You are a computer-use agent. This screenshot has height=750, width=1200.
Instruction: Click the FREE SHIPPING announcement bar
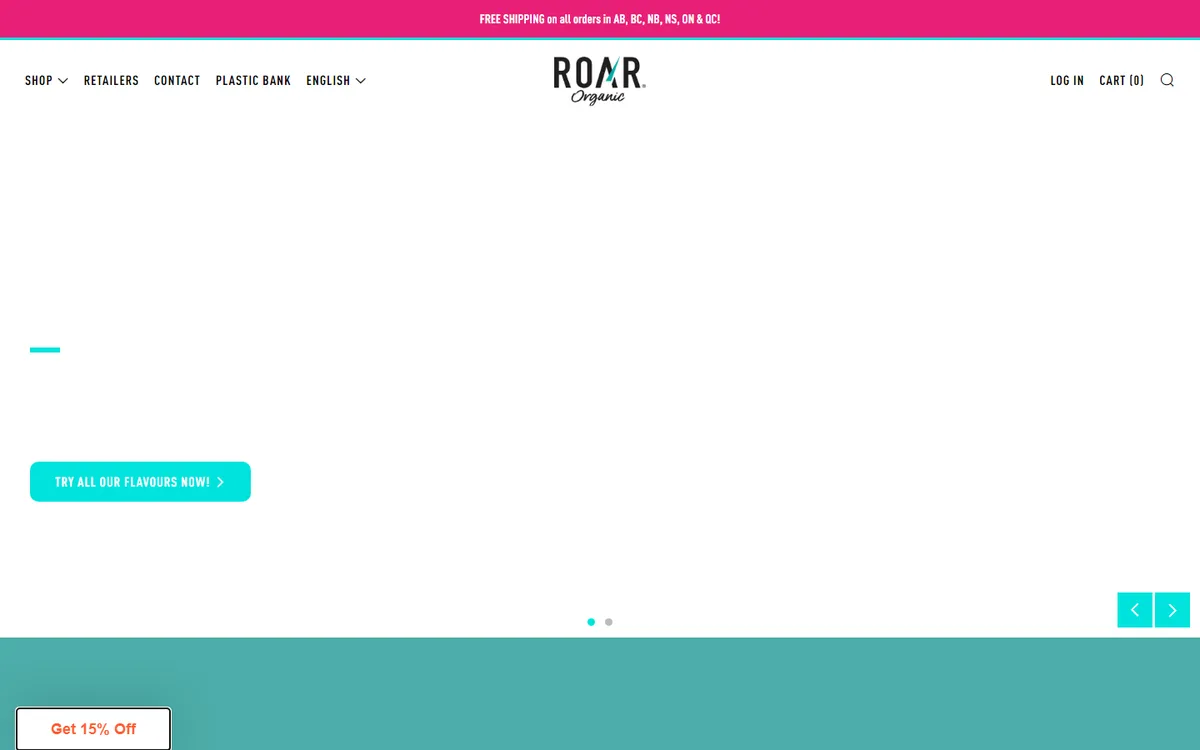[599, 19]
